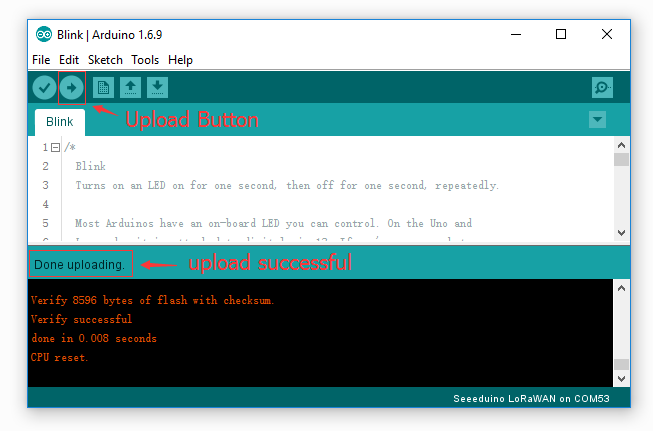Image resolution: width=653 pixels, height=431 pixels.
Task: Click 'Seeeduino LoRaWAN on COM53' status text
Action: tap(531, 399)
